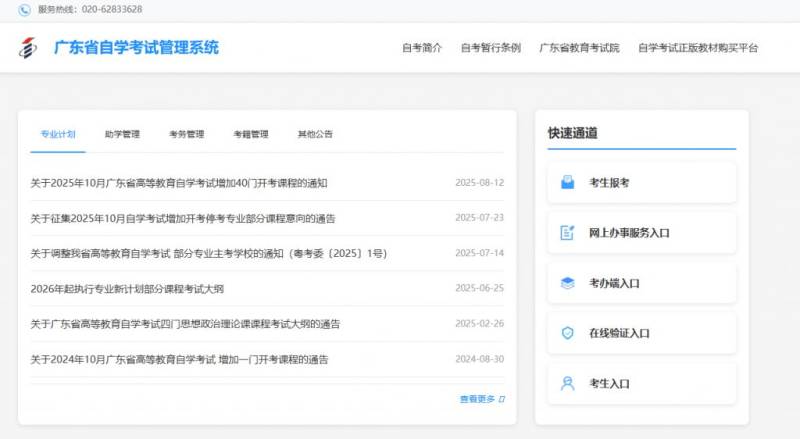Click the 考办端入口 stack icon

click(x=567, y=283)
